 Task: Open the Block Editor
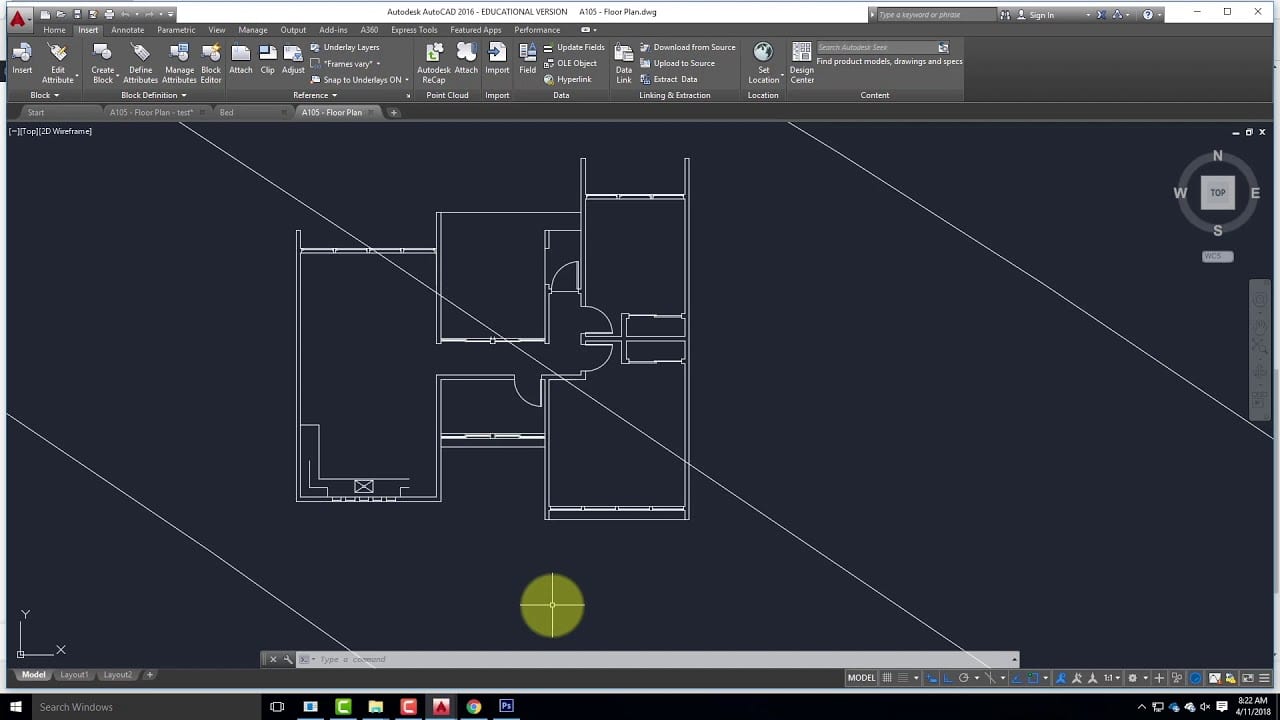[x=211, y=54]
